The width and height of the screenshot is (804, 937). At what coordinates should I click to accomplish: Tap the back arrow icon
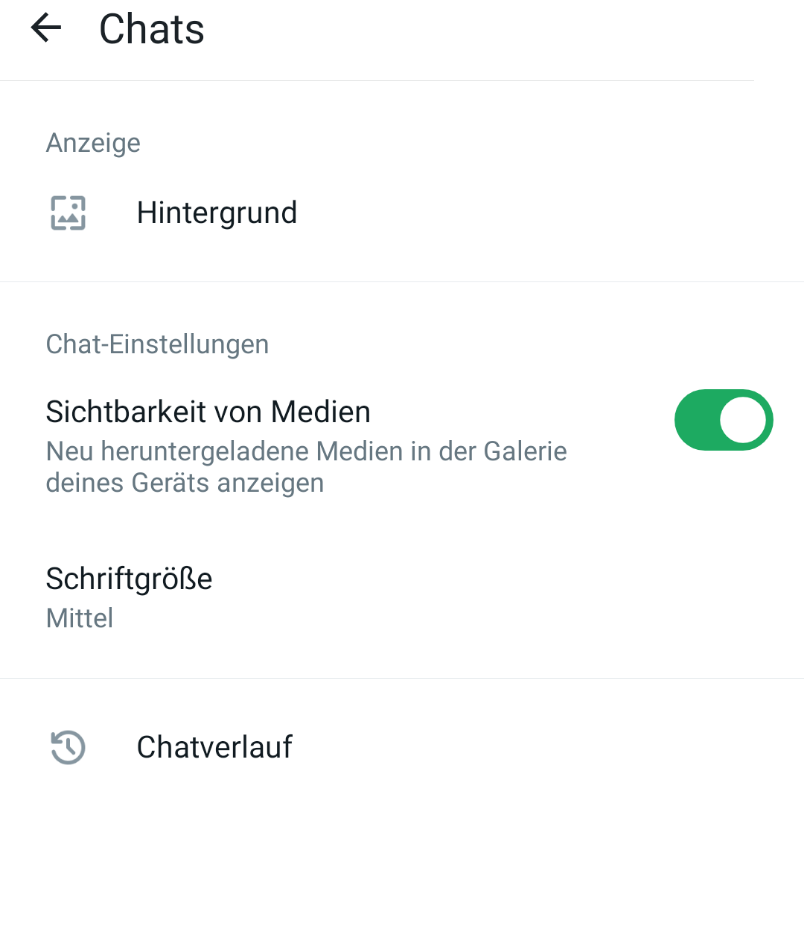click(46, 28)
